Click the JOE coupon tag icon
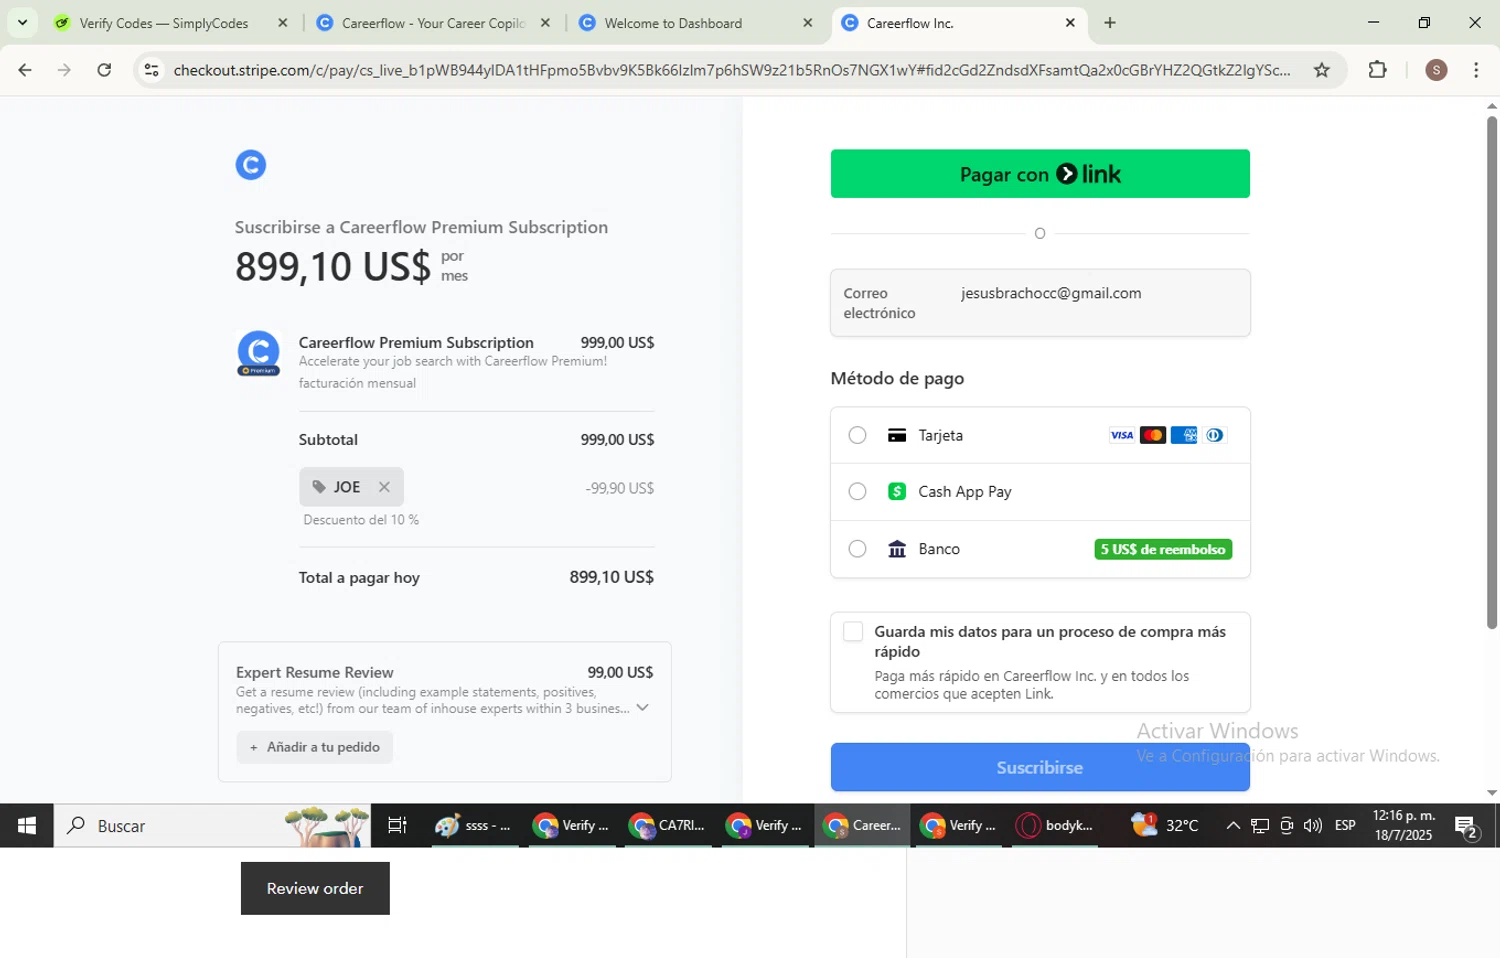 click(319, 487)
